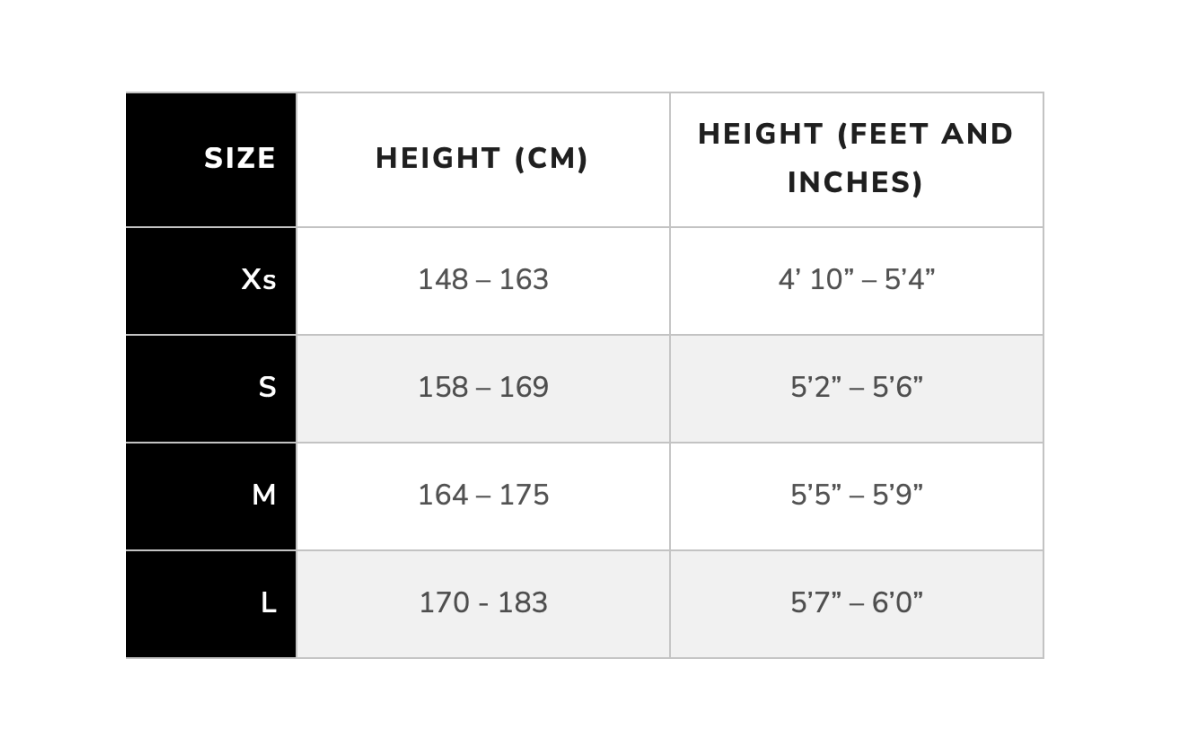The width and height of the screenshot is (1200, 729).
Task: Click the 169 value in S row
Action: [x=524, y=387]
